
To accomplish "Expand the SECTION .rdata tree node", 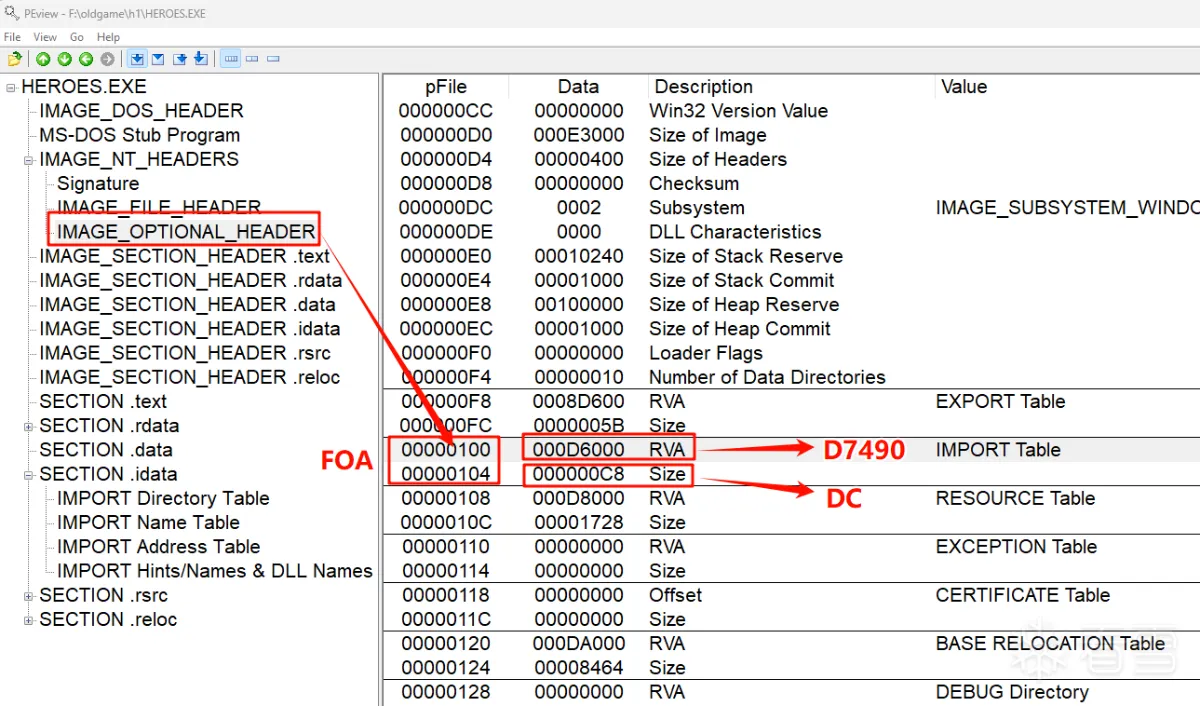I will pyautogui.click(x=29, y=426).
